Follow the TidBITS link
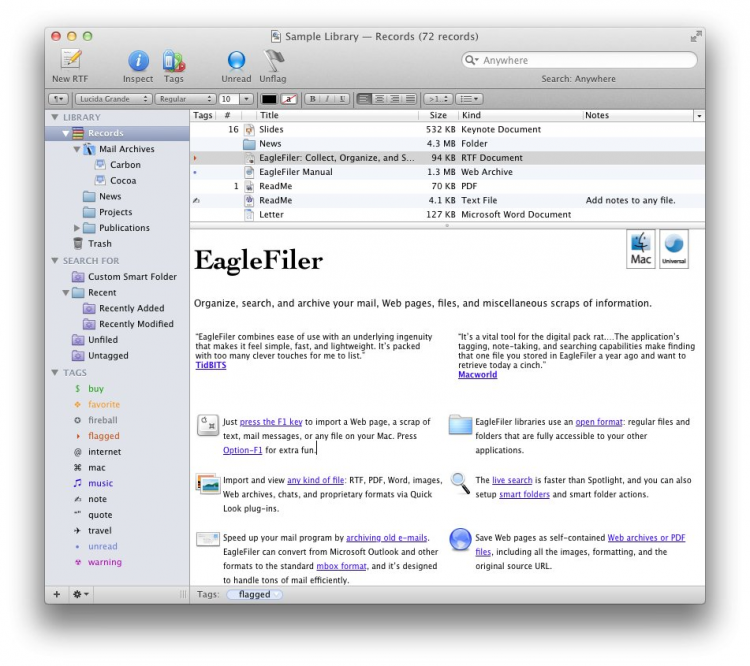 pos(210,365)
